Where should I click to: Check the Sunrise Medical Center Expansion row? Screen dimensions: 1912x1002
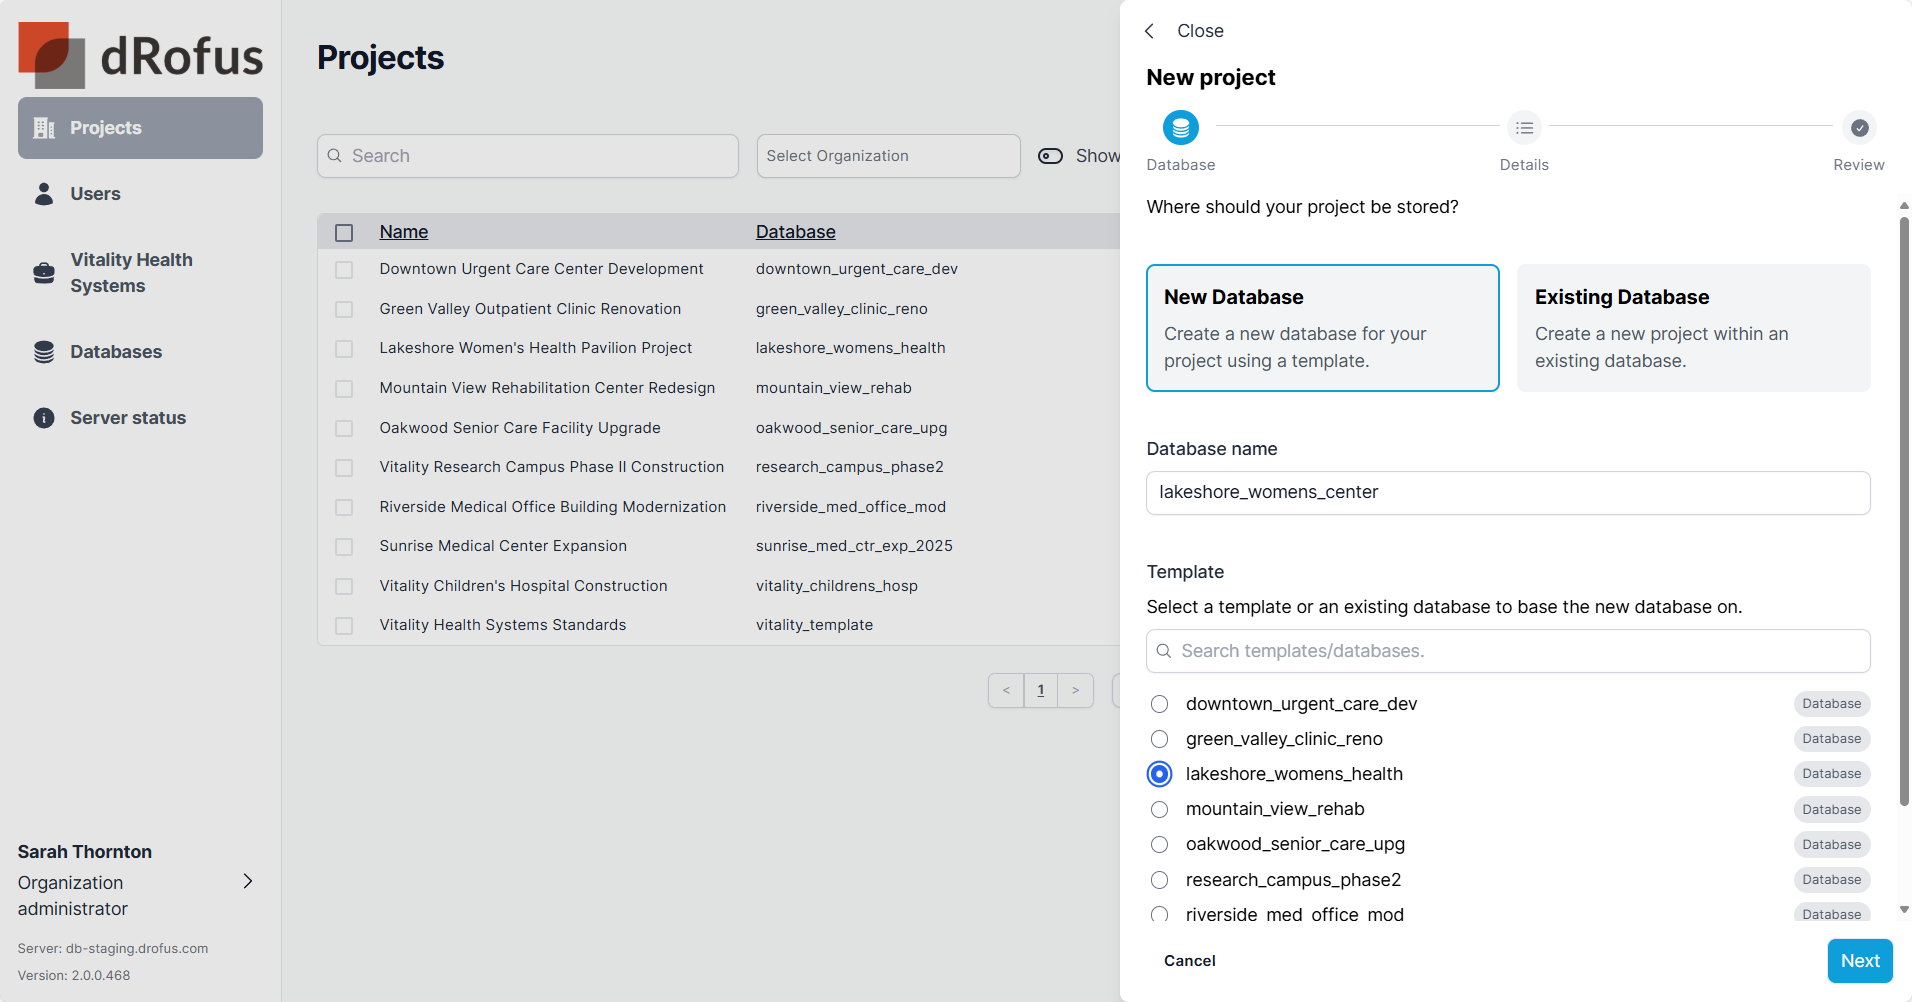click(x=344, y=547)
